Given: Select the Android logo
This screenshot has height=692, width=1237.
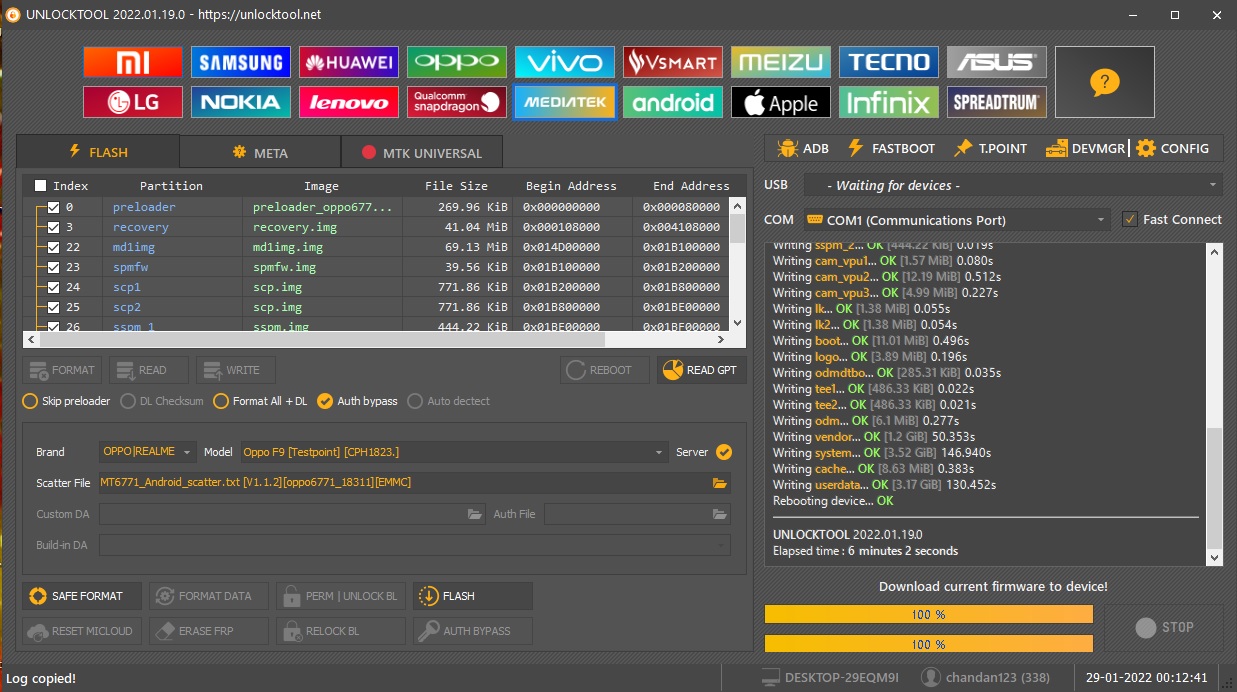Looking at the screenshot, I should tap(673, 102).
